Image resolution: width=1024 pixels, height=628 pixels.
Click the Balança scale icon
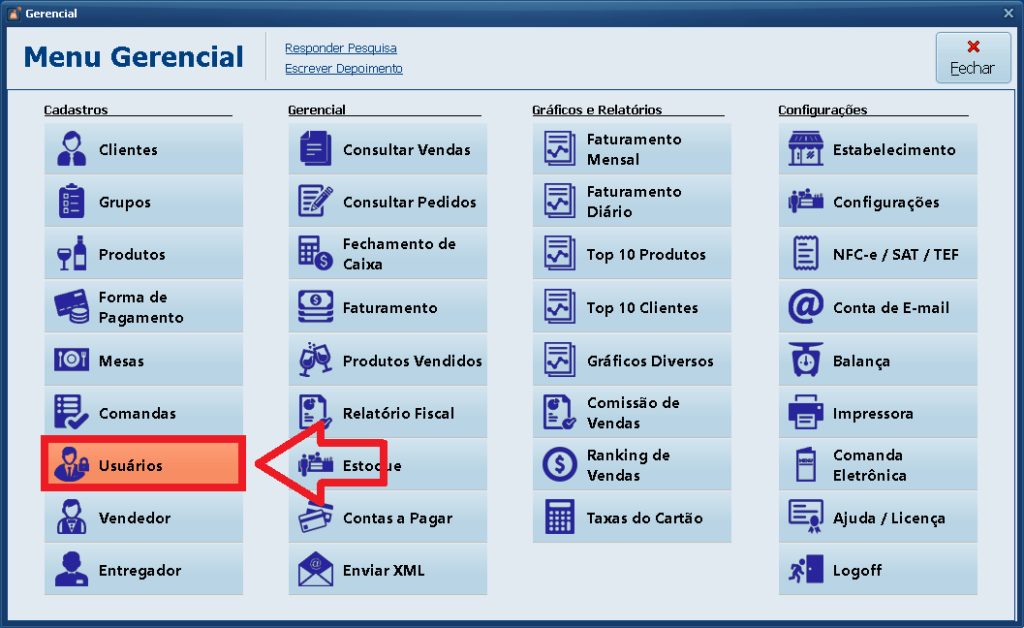805,360
